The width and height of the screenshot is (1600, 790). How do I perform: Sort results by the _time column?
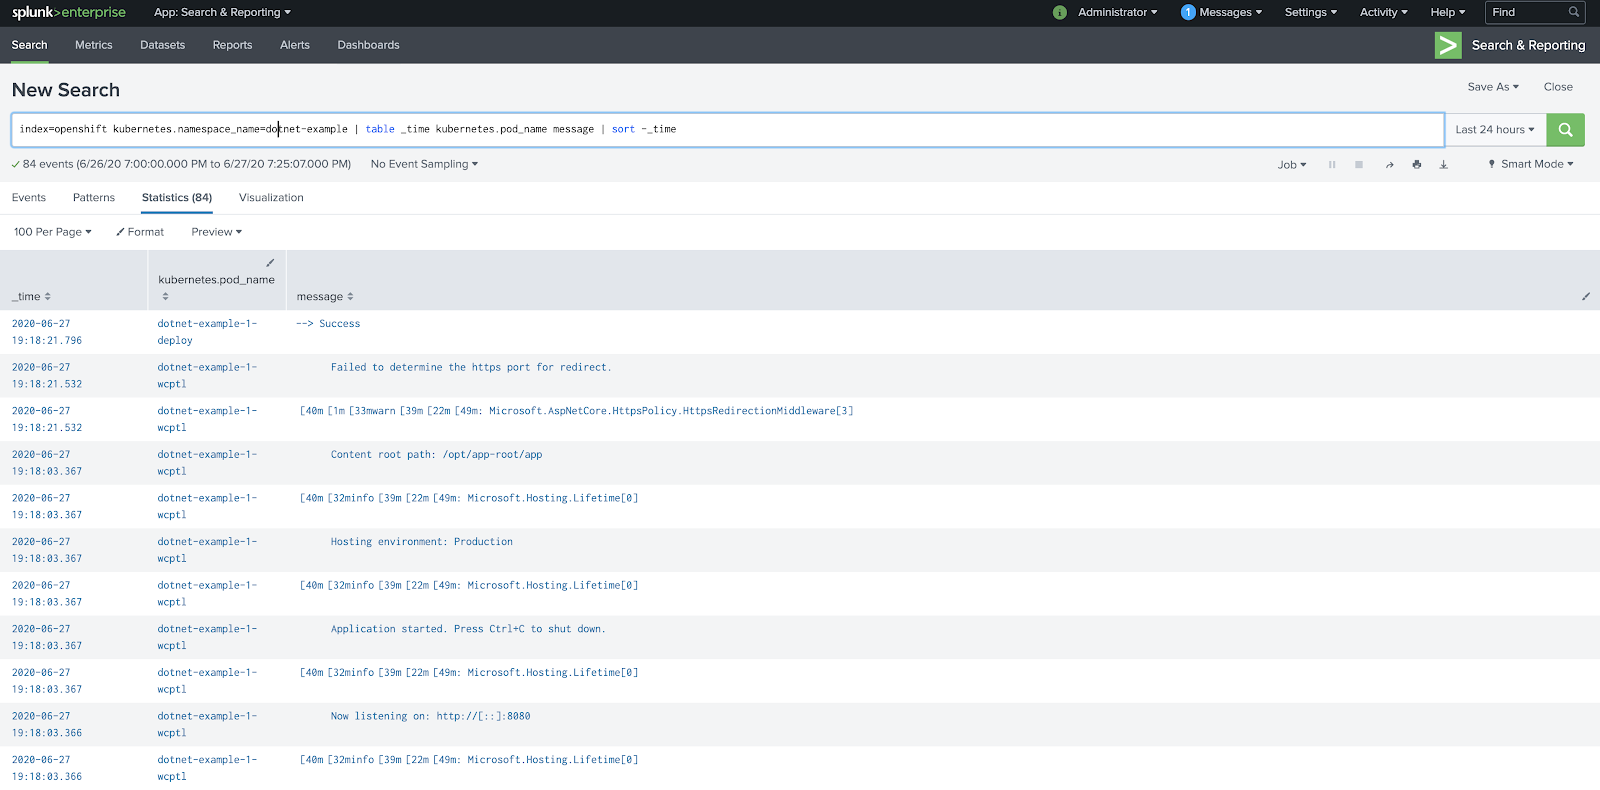click(x=31, y=297)
